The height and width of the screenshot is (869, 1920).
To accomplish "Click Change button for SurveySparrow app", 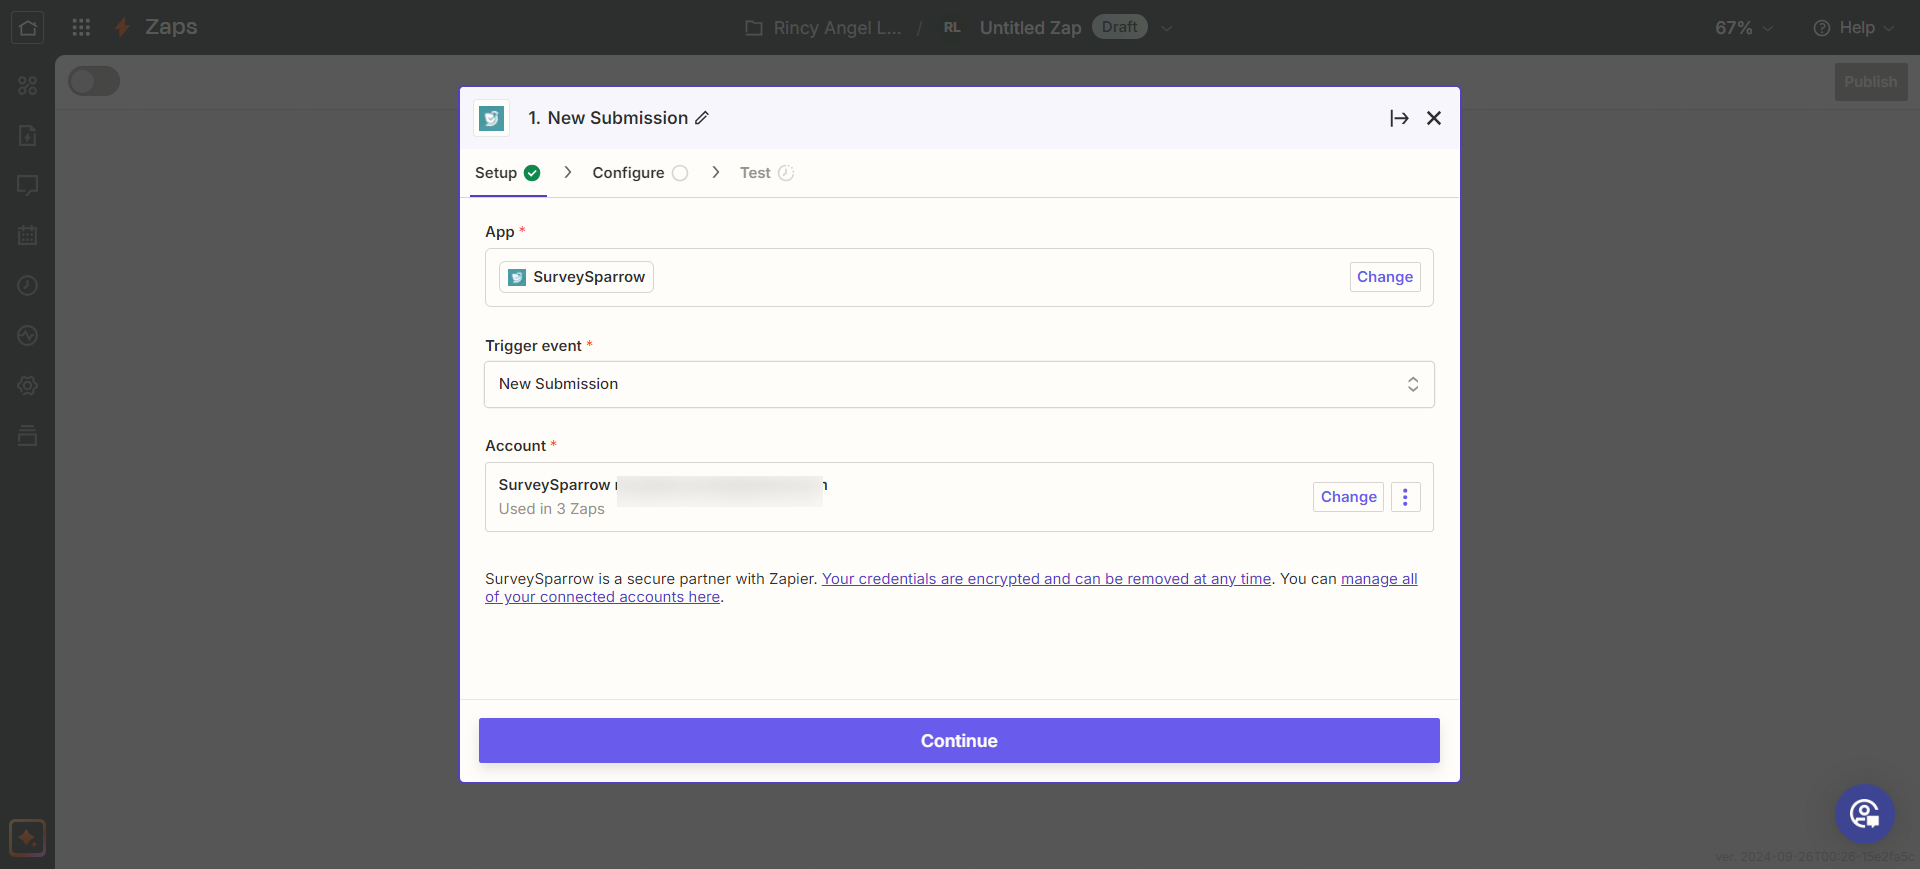I will point(1384,277).
